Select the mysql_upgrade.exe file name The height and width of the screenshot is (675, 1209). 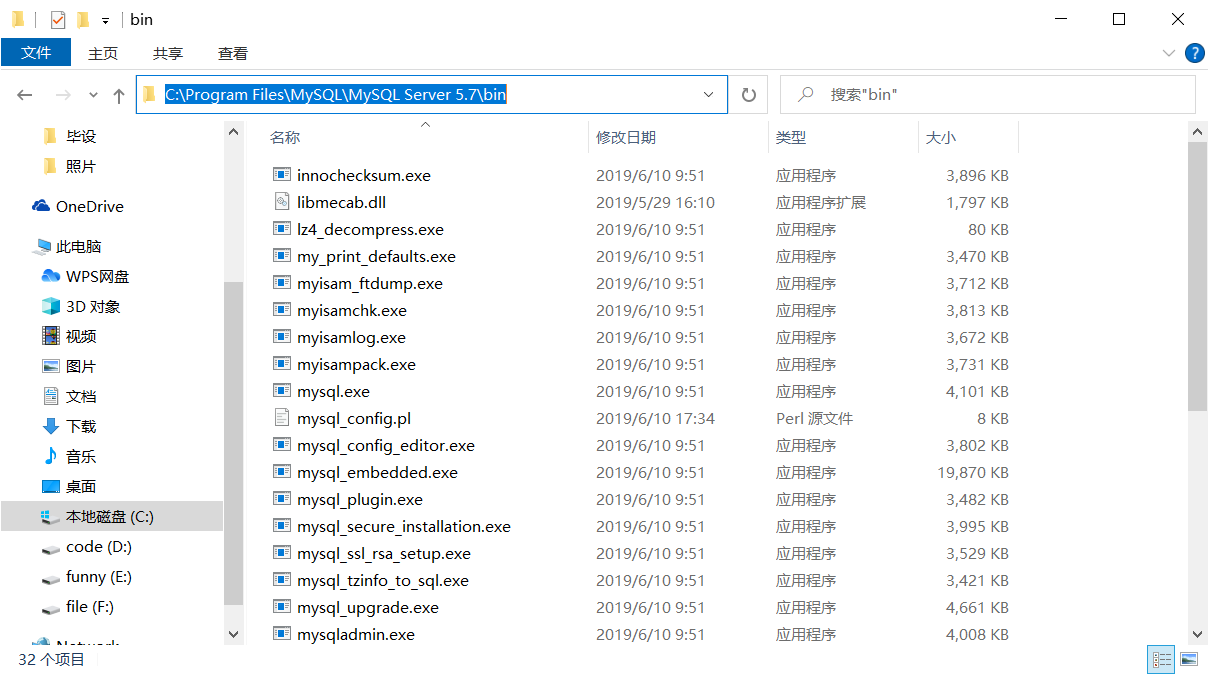tap(368, 607)
